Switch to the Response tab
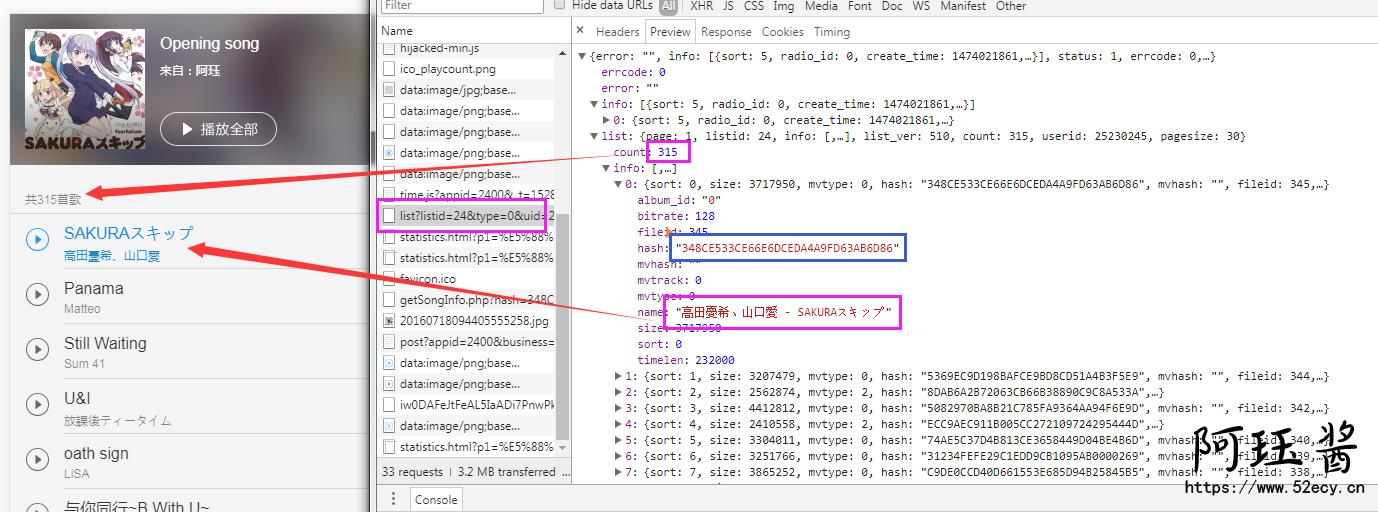The image size is (1378, 512). point(726,32)
